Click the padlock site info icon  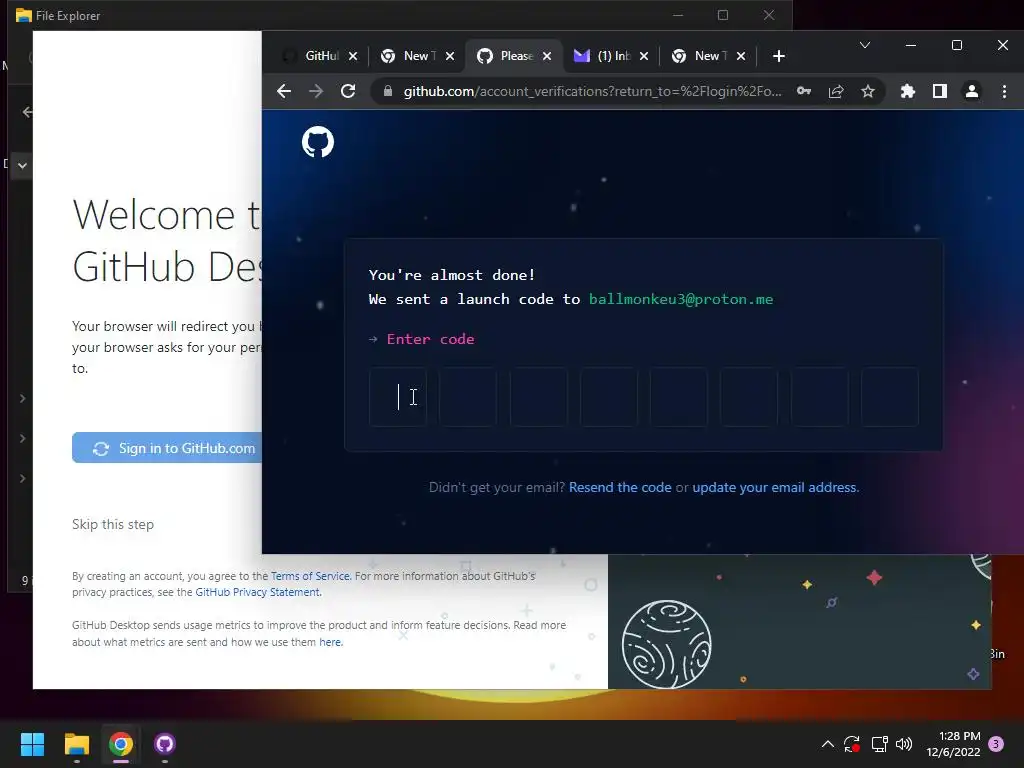pos(388,91)
